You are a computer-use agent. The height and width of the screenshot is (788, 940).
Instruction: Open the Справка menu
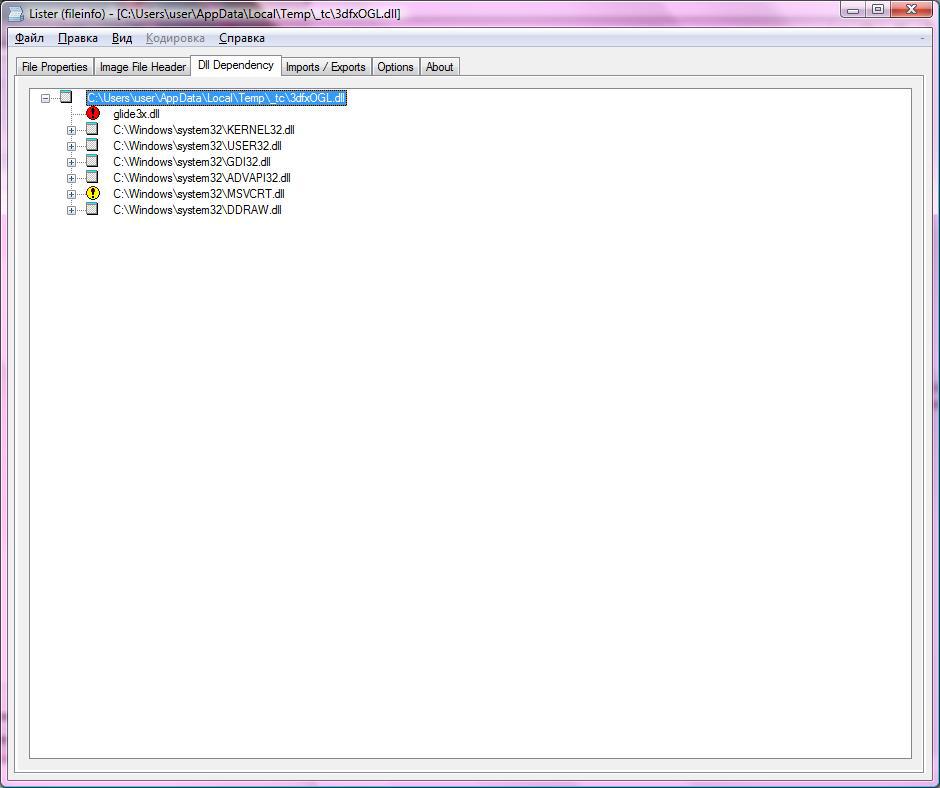242,38
